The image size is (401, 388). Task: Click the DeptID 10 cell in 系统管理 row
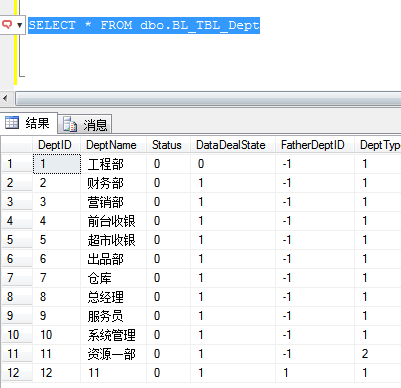[56, 335]
